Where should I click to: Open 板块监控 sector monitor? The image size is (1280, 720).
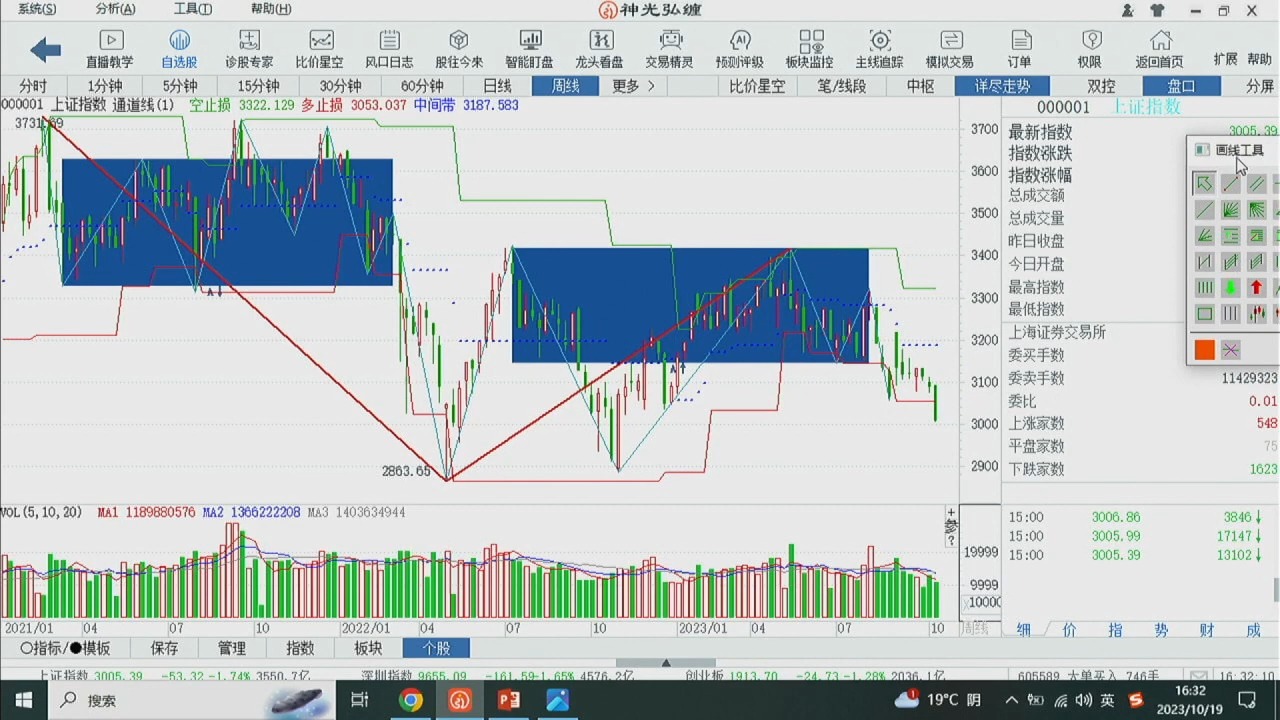tap(810, 49)
